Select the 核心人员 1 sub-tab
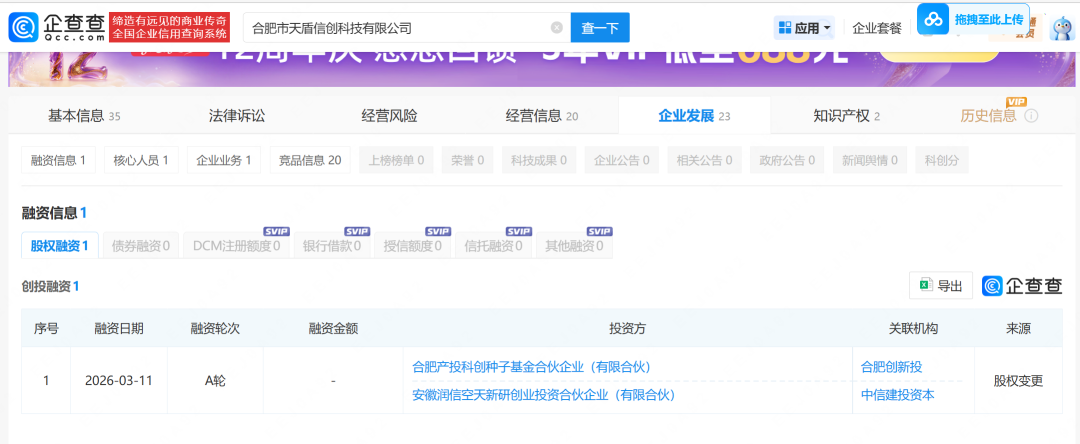 (x=141, y=160)
